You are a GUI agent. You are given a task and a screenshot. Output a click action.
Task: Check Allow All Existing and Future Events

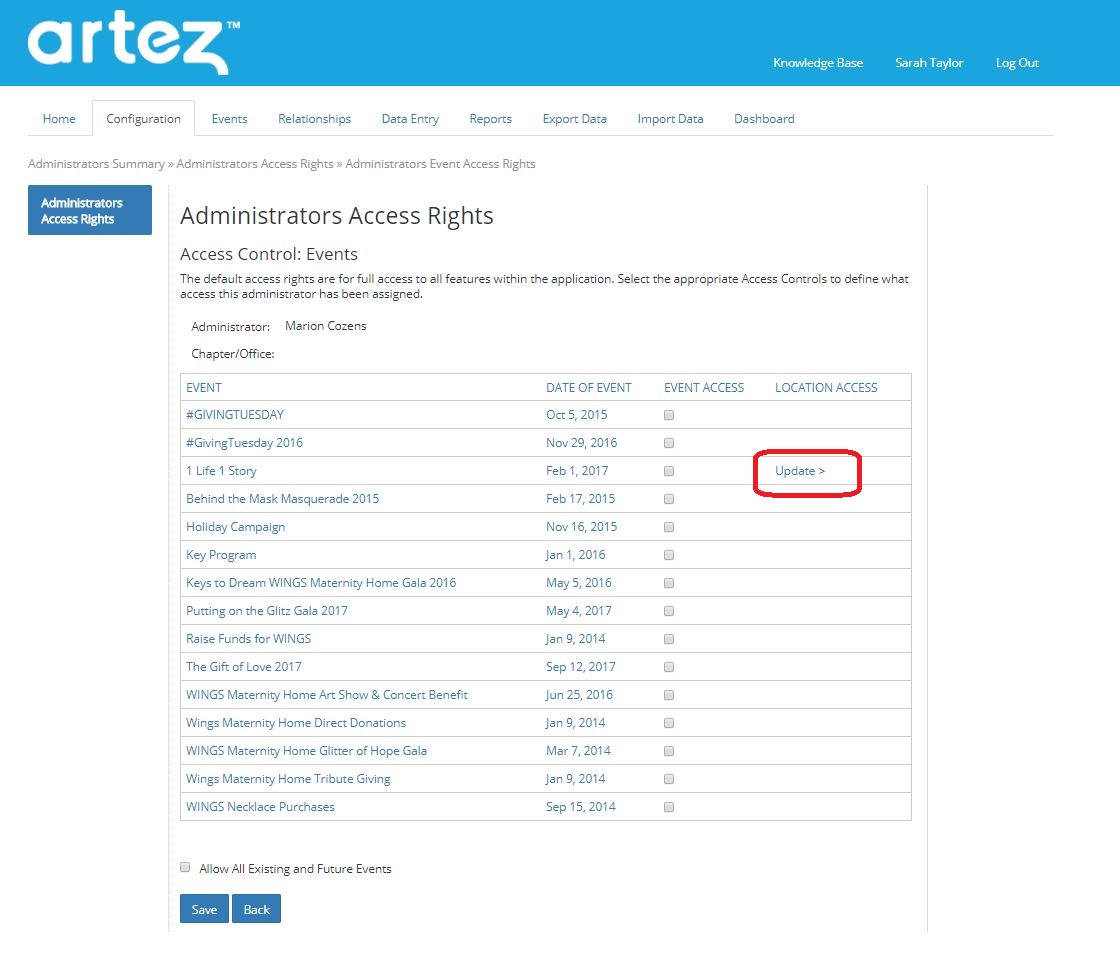185,867
